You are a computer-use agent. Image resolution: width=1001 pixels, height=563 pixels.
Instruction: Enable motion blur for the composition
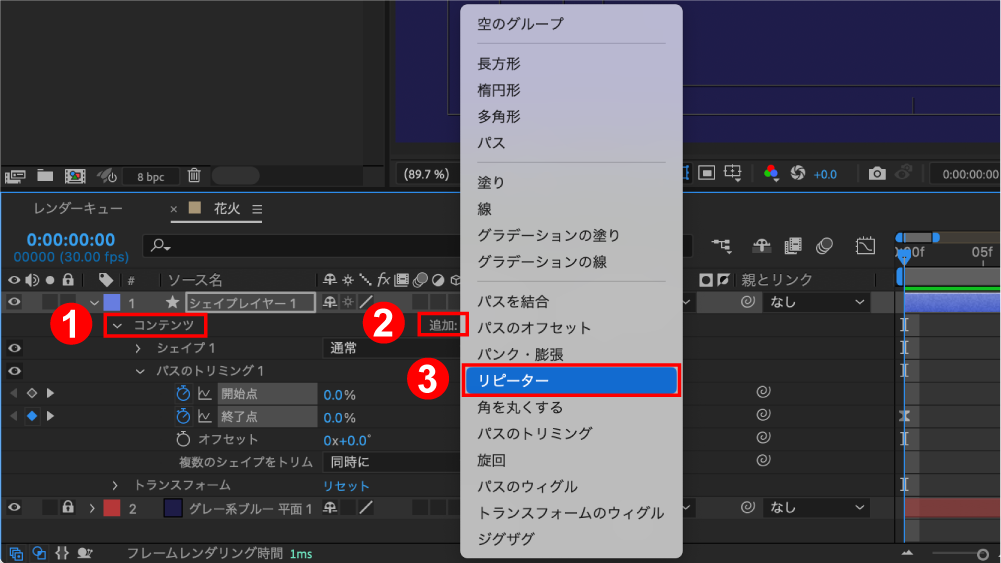tap(824, 245)
